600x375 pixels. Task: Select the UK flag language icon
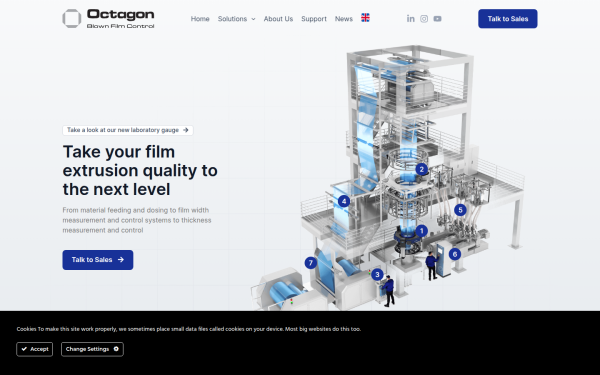pos(365,18)
